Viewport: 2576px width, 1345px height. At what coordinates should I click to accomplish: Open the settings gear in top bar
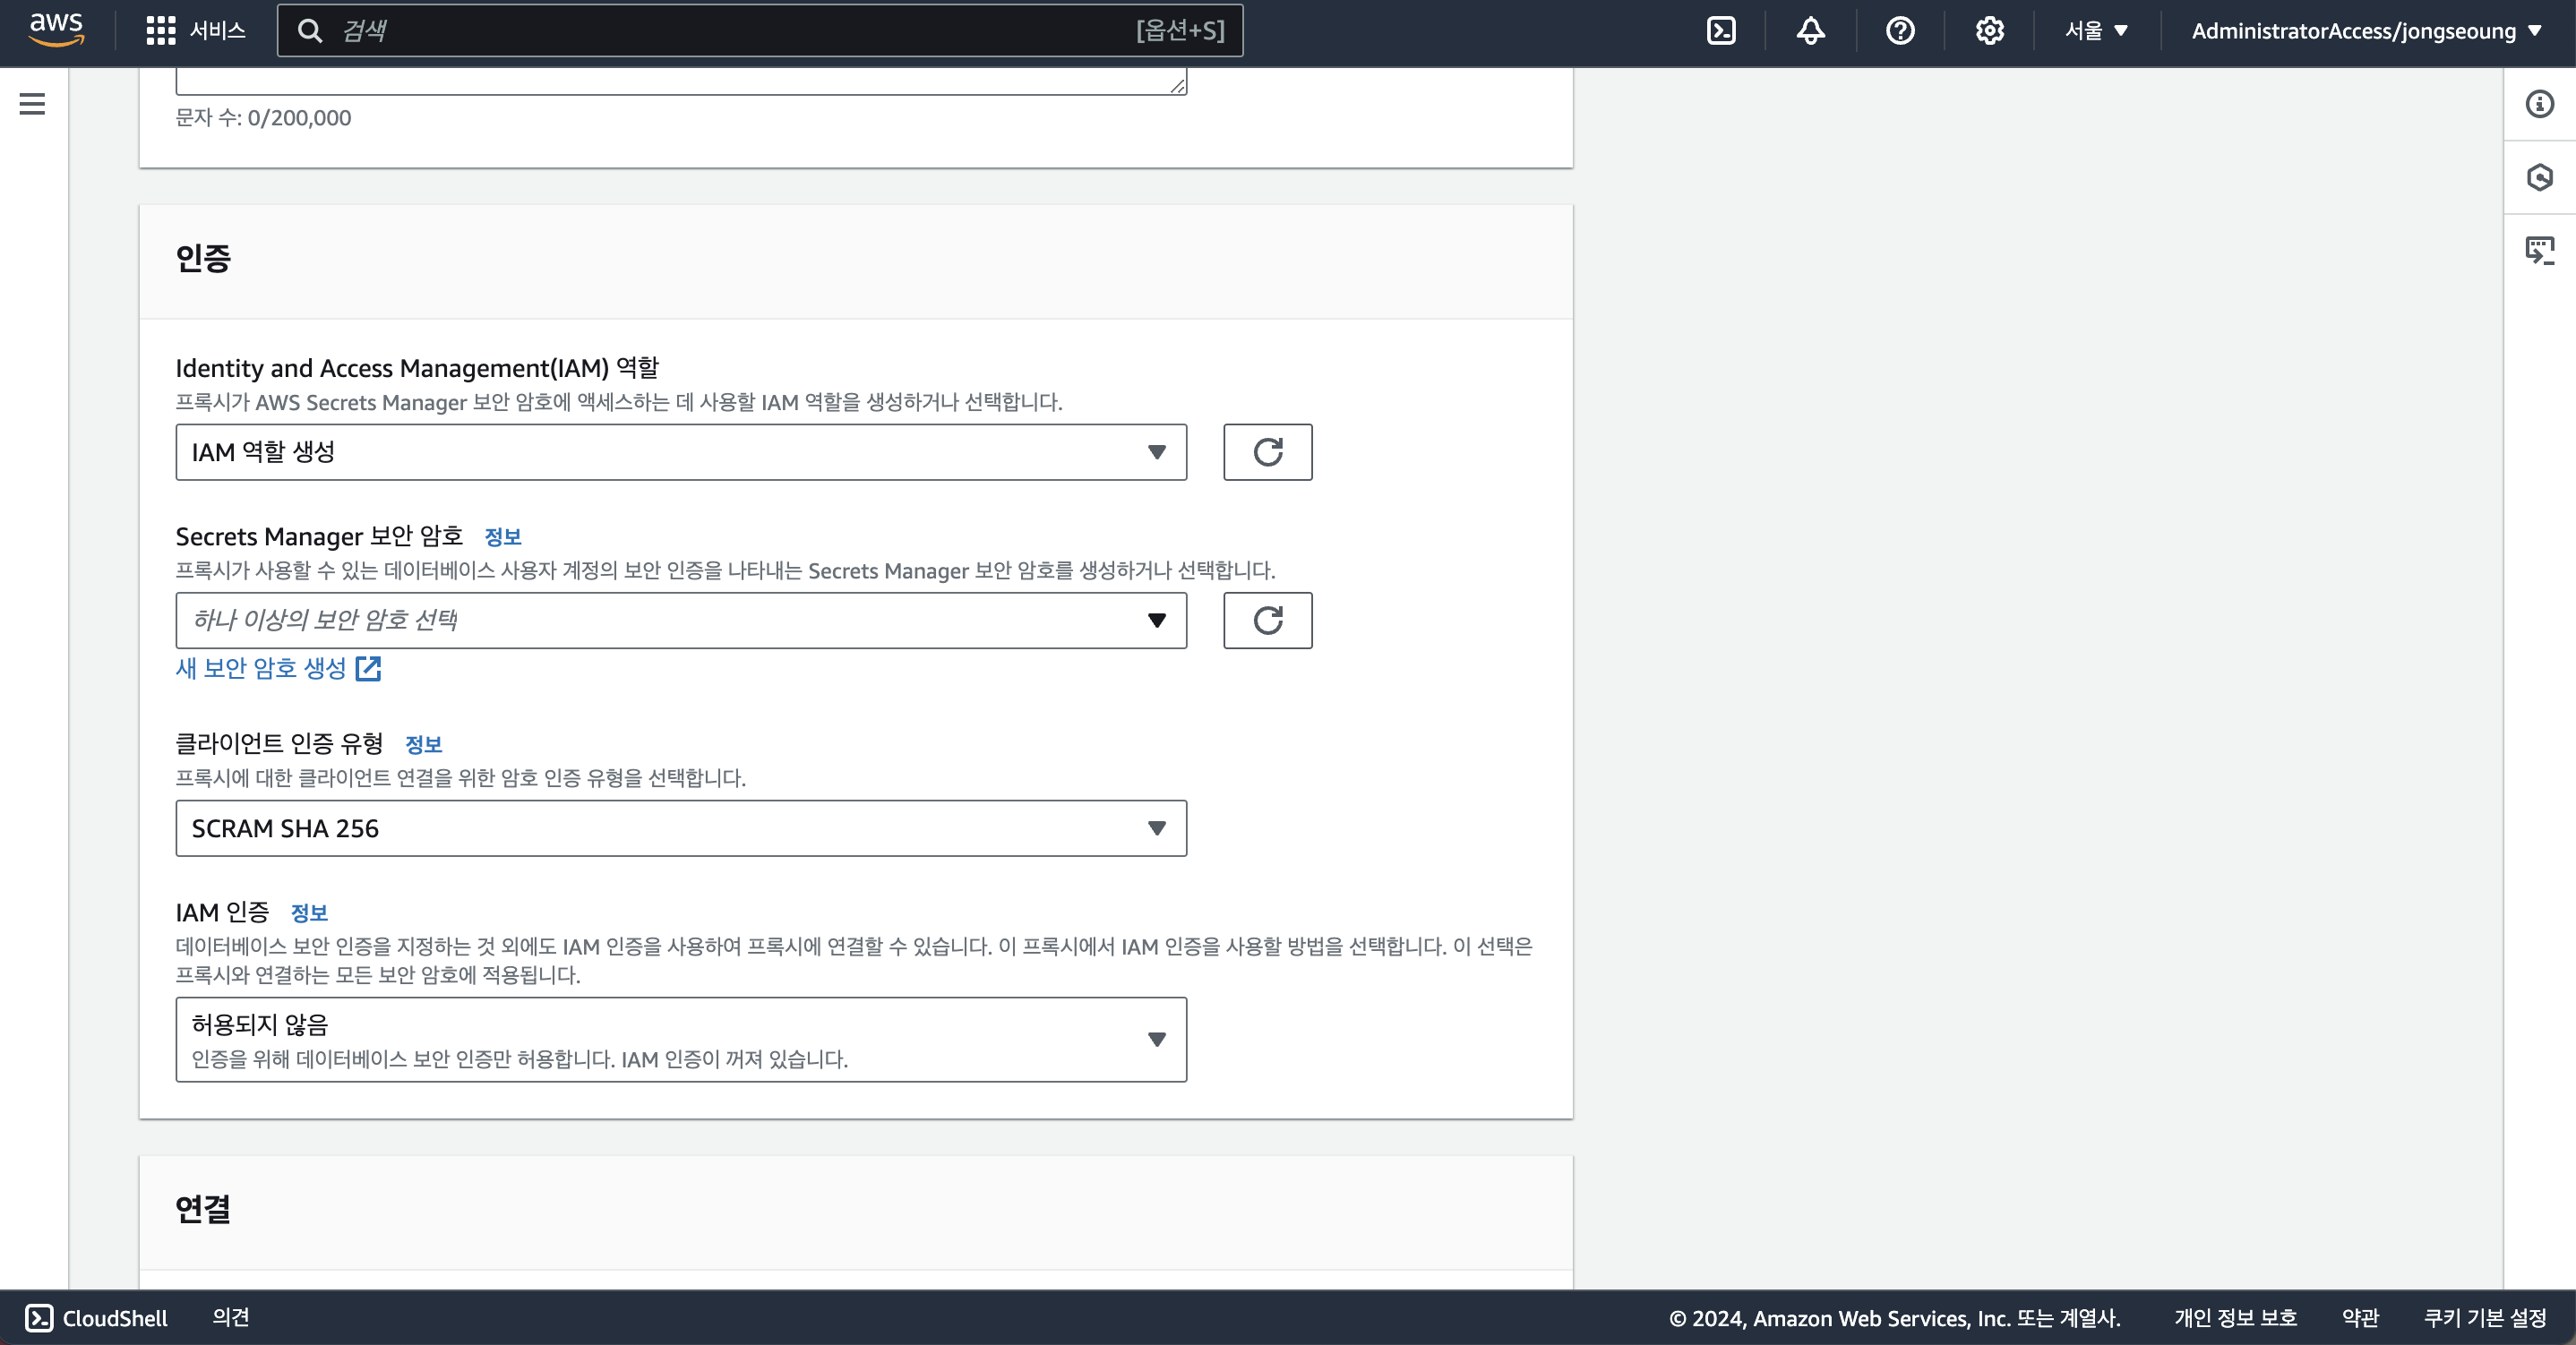pyautogui.click(x=1989, y=31)
